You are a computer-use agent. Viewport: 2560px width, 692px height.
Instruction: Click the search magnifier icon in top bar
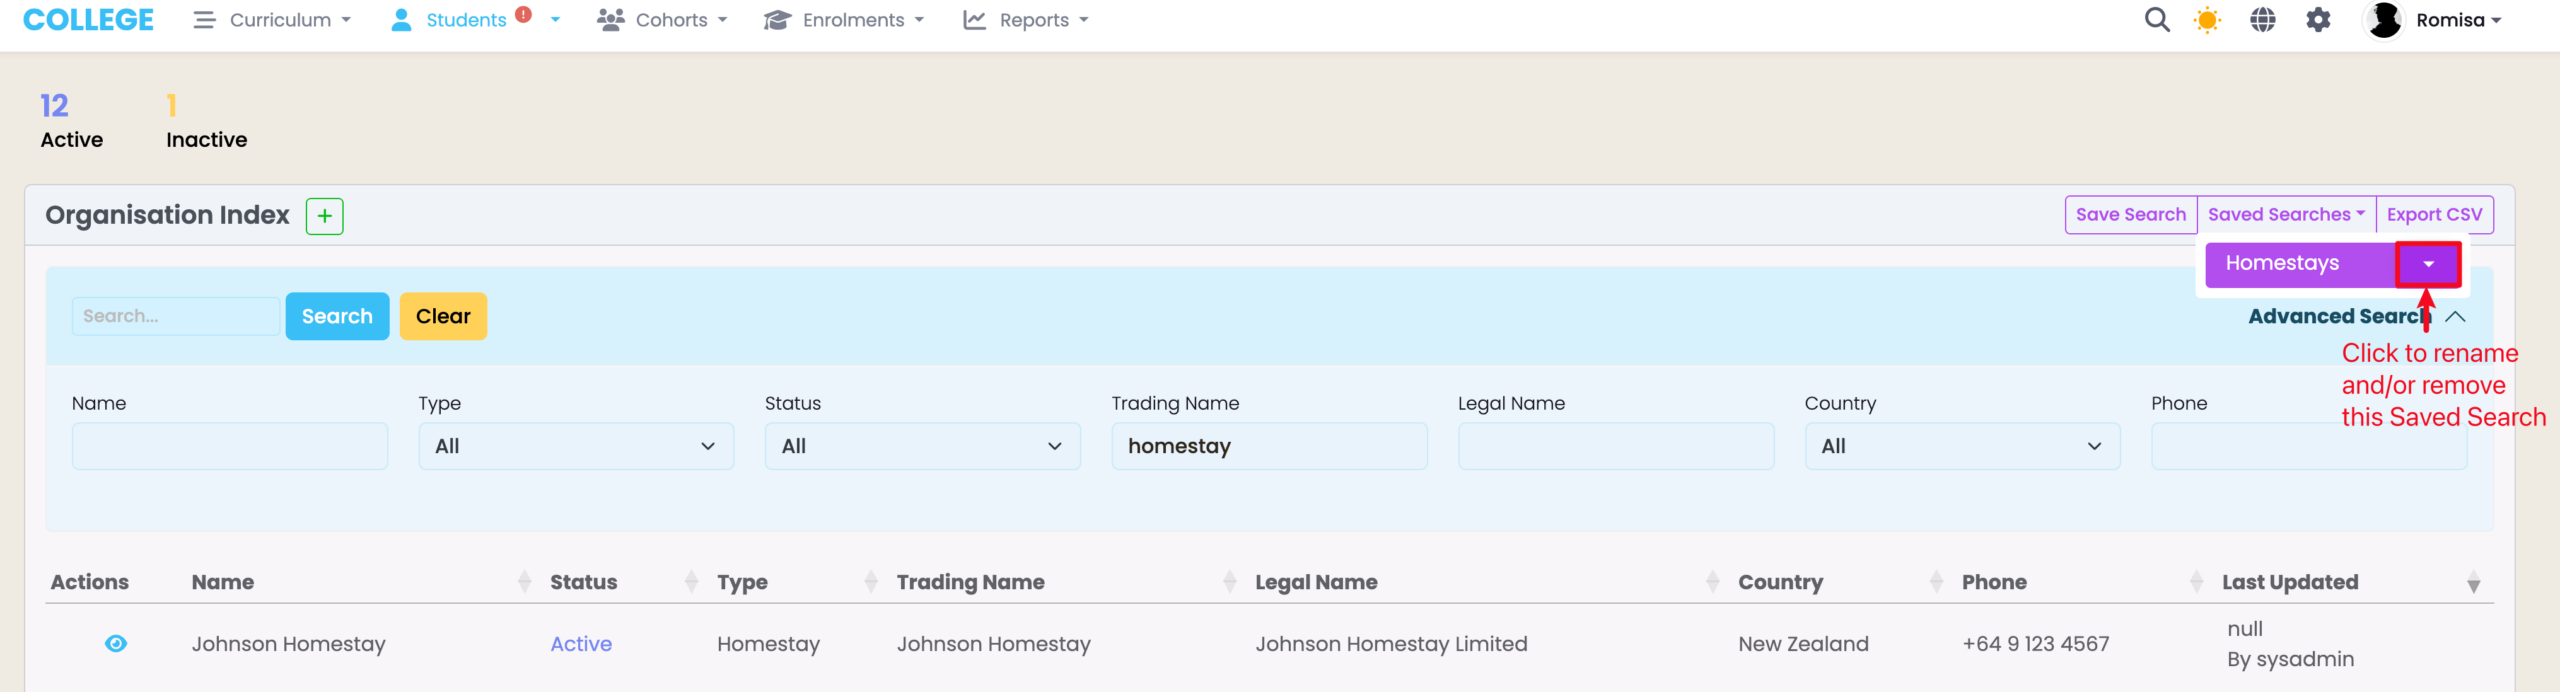[2157, 20]
